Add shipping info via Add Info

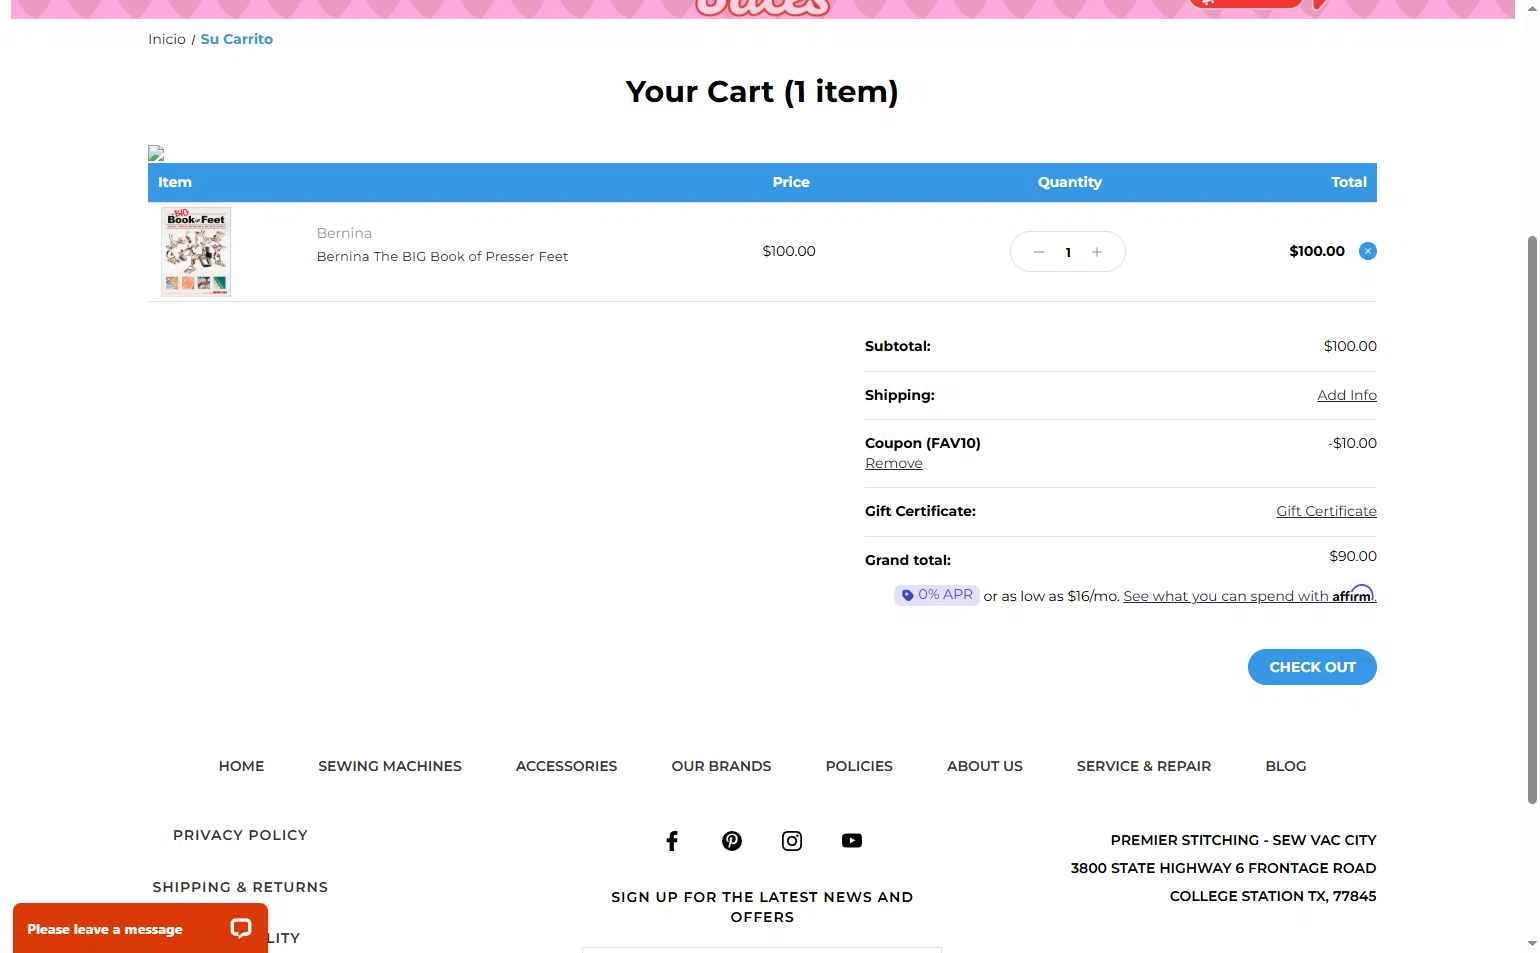(1347, 395)
